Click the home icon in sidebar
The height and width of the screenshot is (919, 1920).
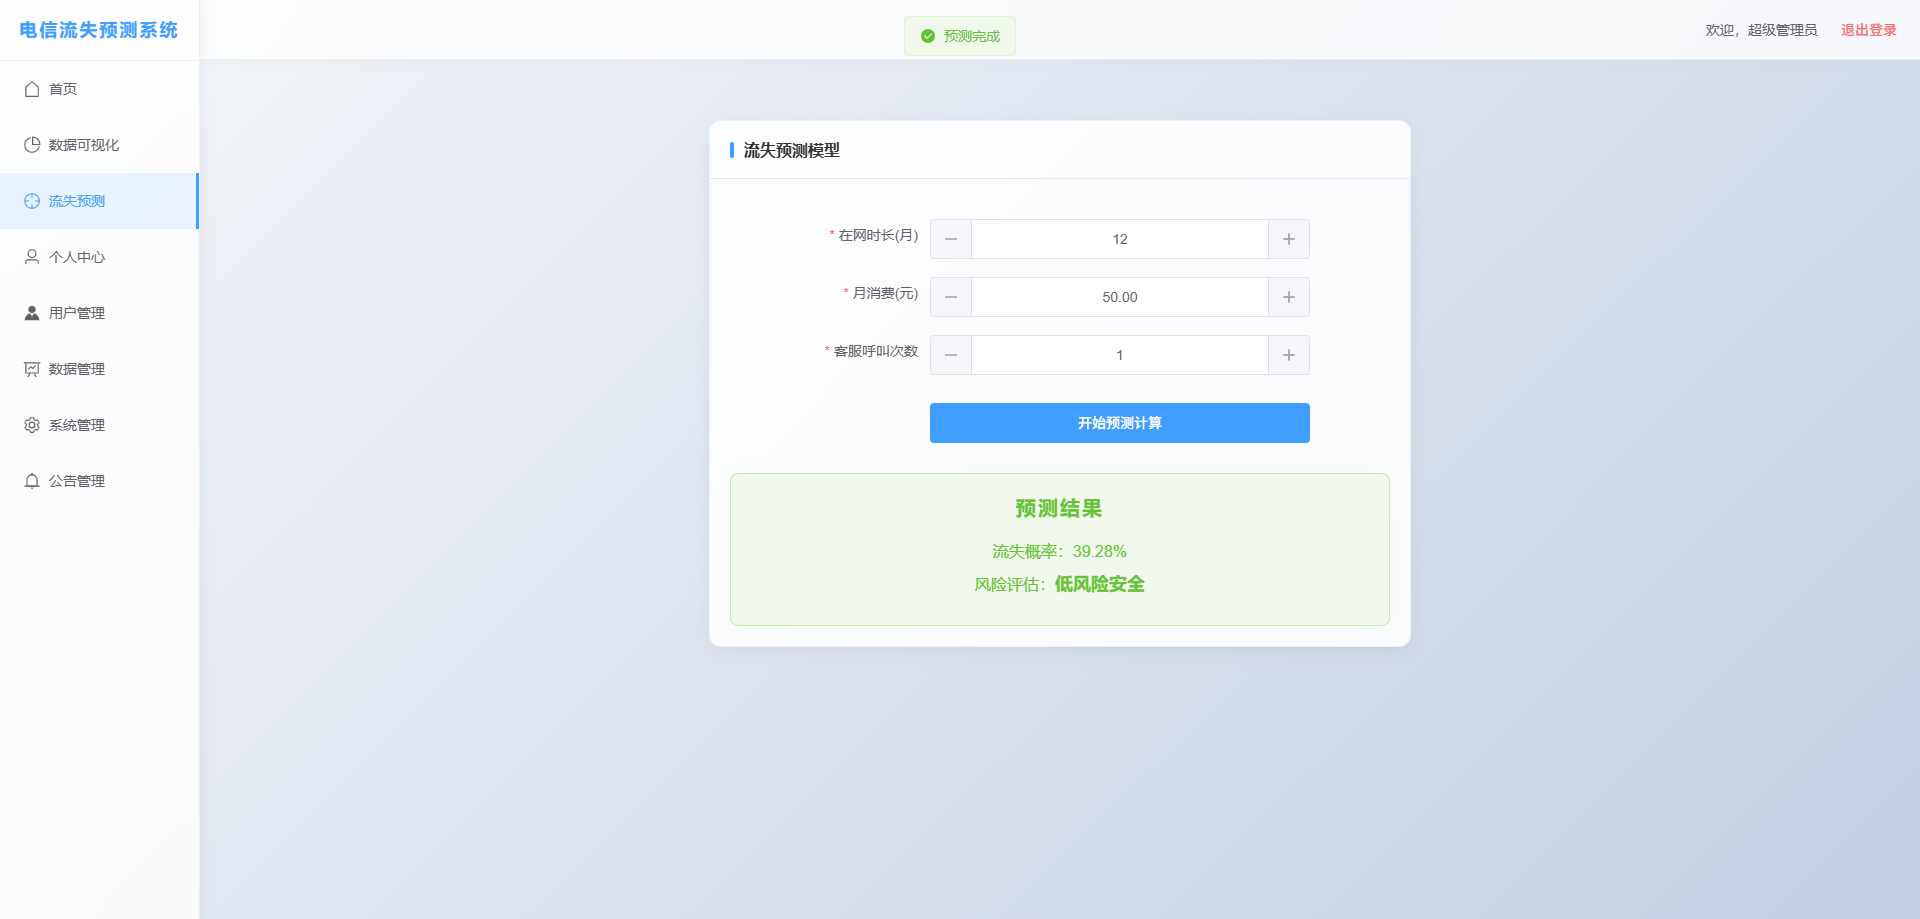click(x=32, y=89)
